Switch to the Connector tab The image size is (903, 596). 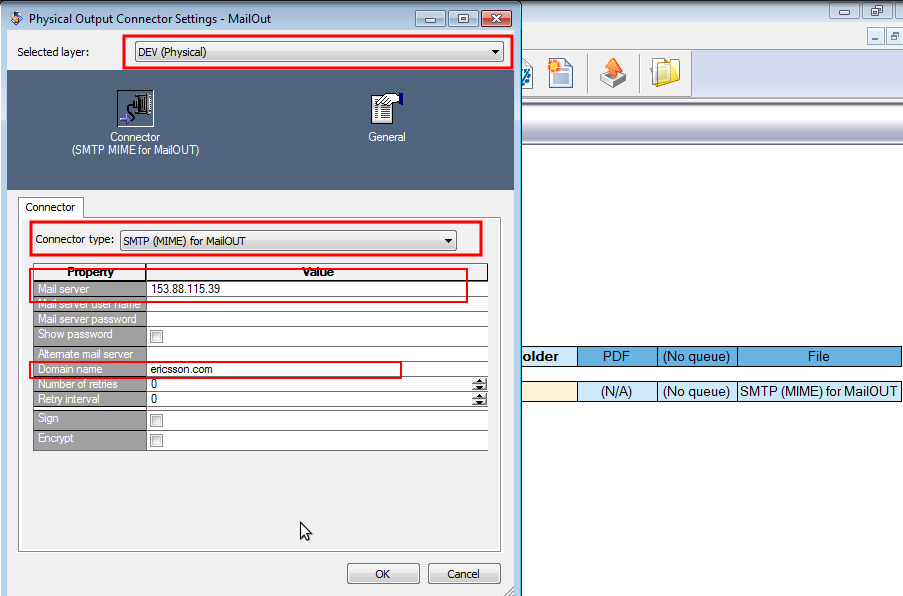[x=50, y=207]
